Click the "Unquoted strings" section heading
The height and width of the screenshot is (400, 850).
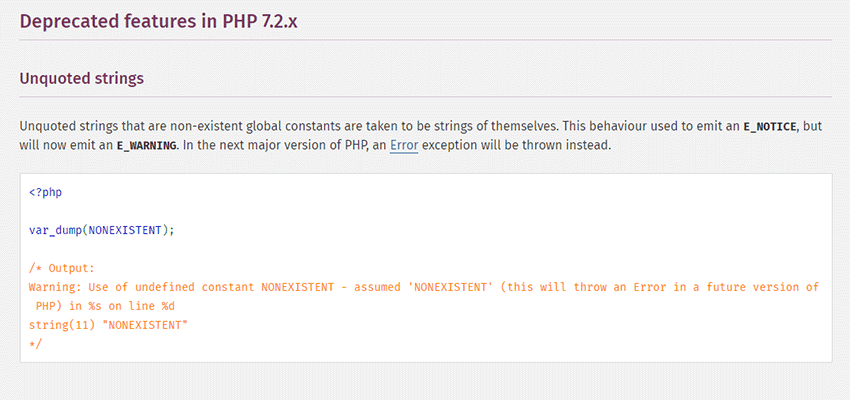82,77
